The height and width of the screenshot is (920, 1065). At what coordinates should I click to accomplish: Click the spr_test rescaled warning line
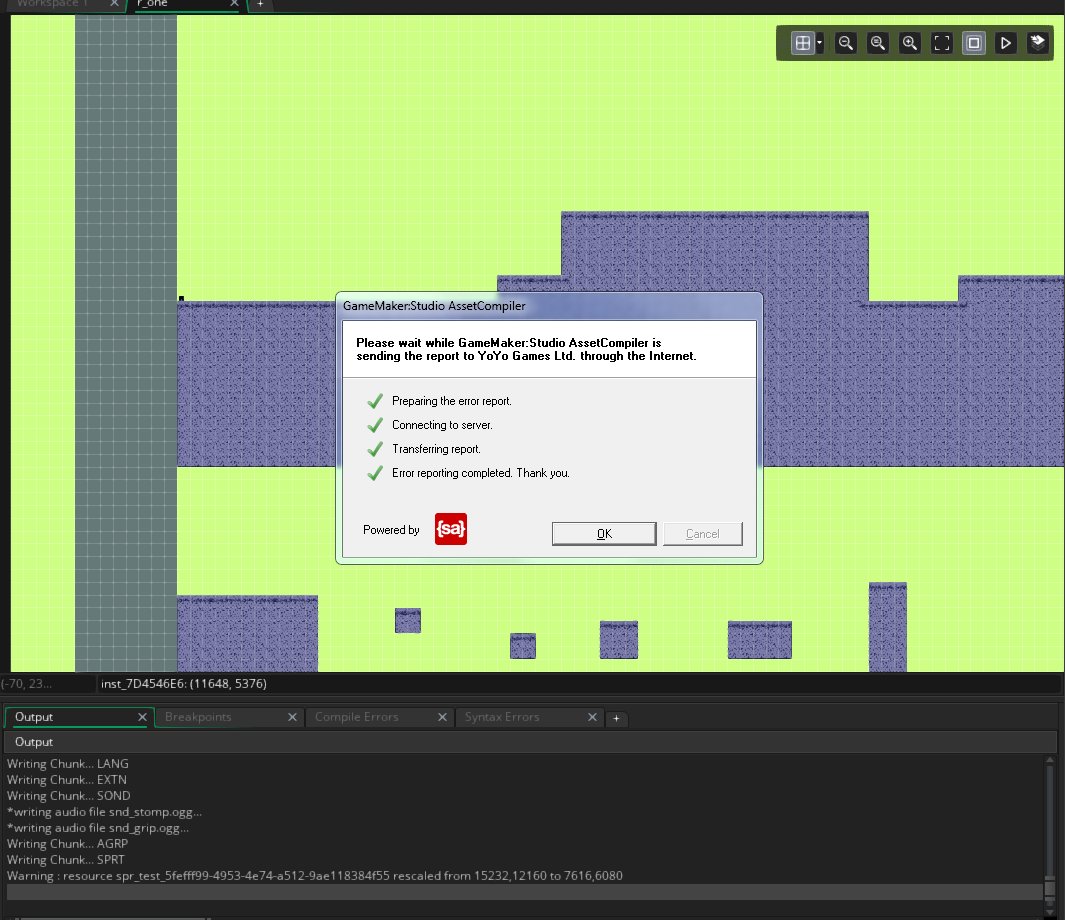[314, 876]
